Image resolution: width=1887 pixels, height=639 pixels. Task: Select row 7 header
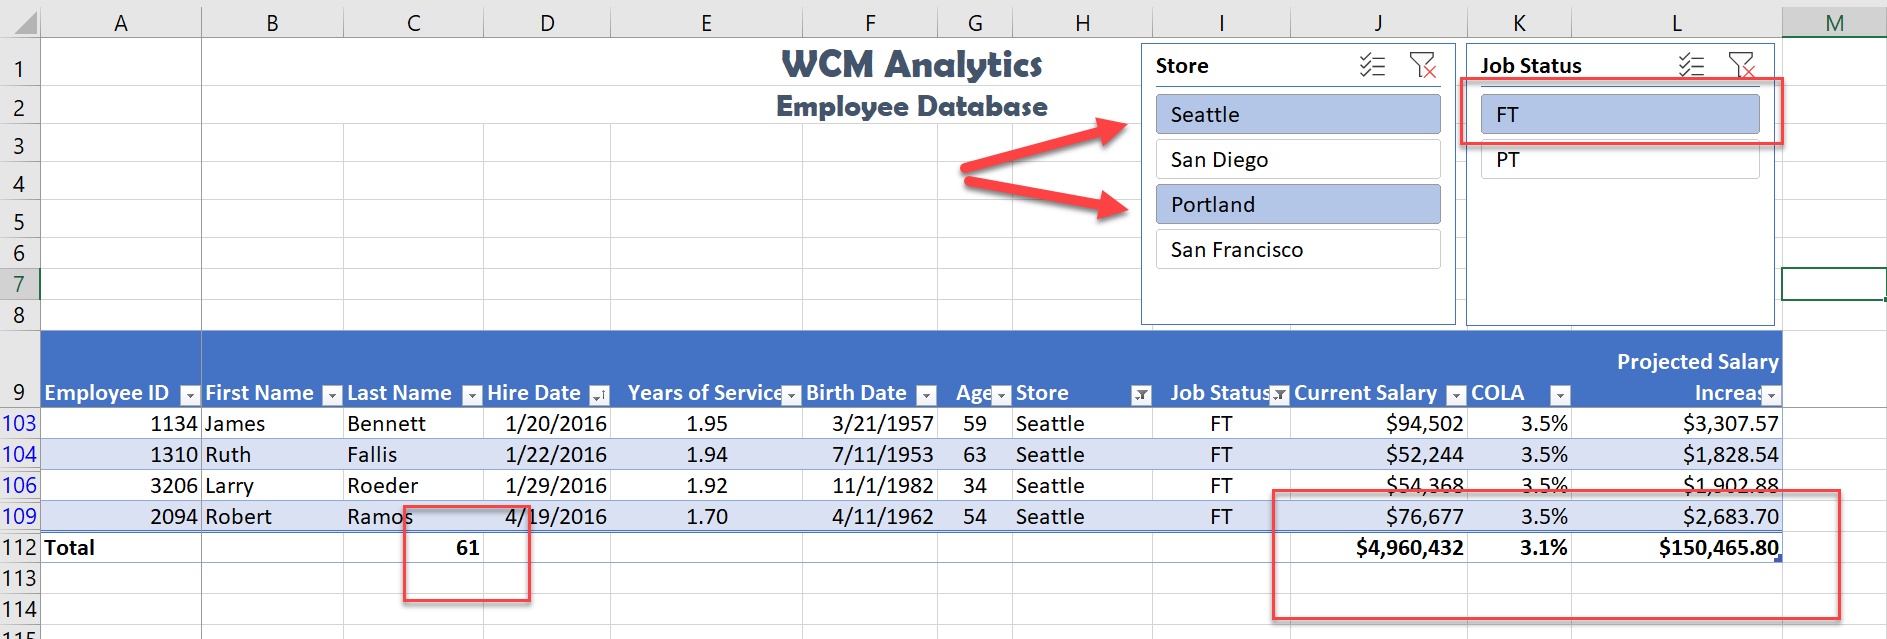[19, 284]
